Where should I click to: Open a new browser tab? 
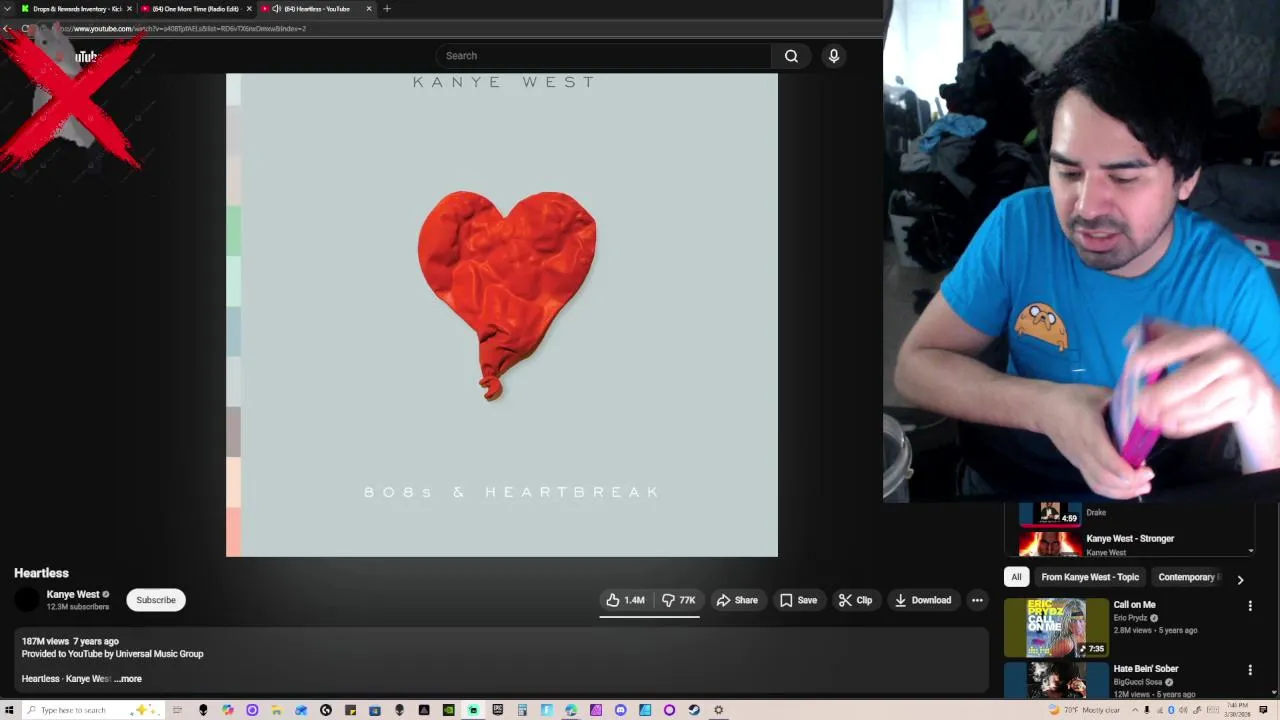click(x=387, y=9)
